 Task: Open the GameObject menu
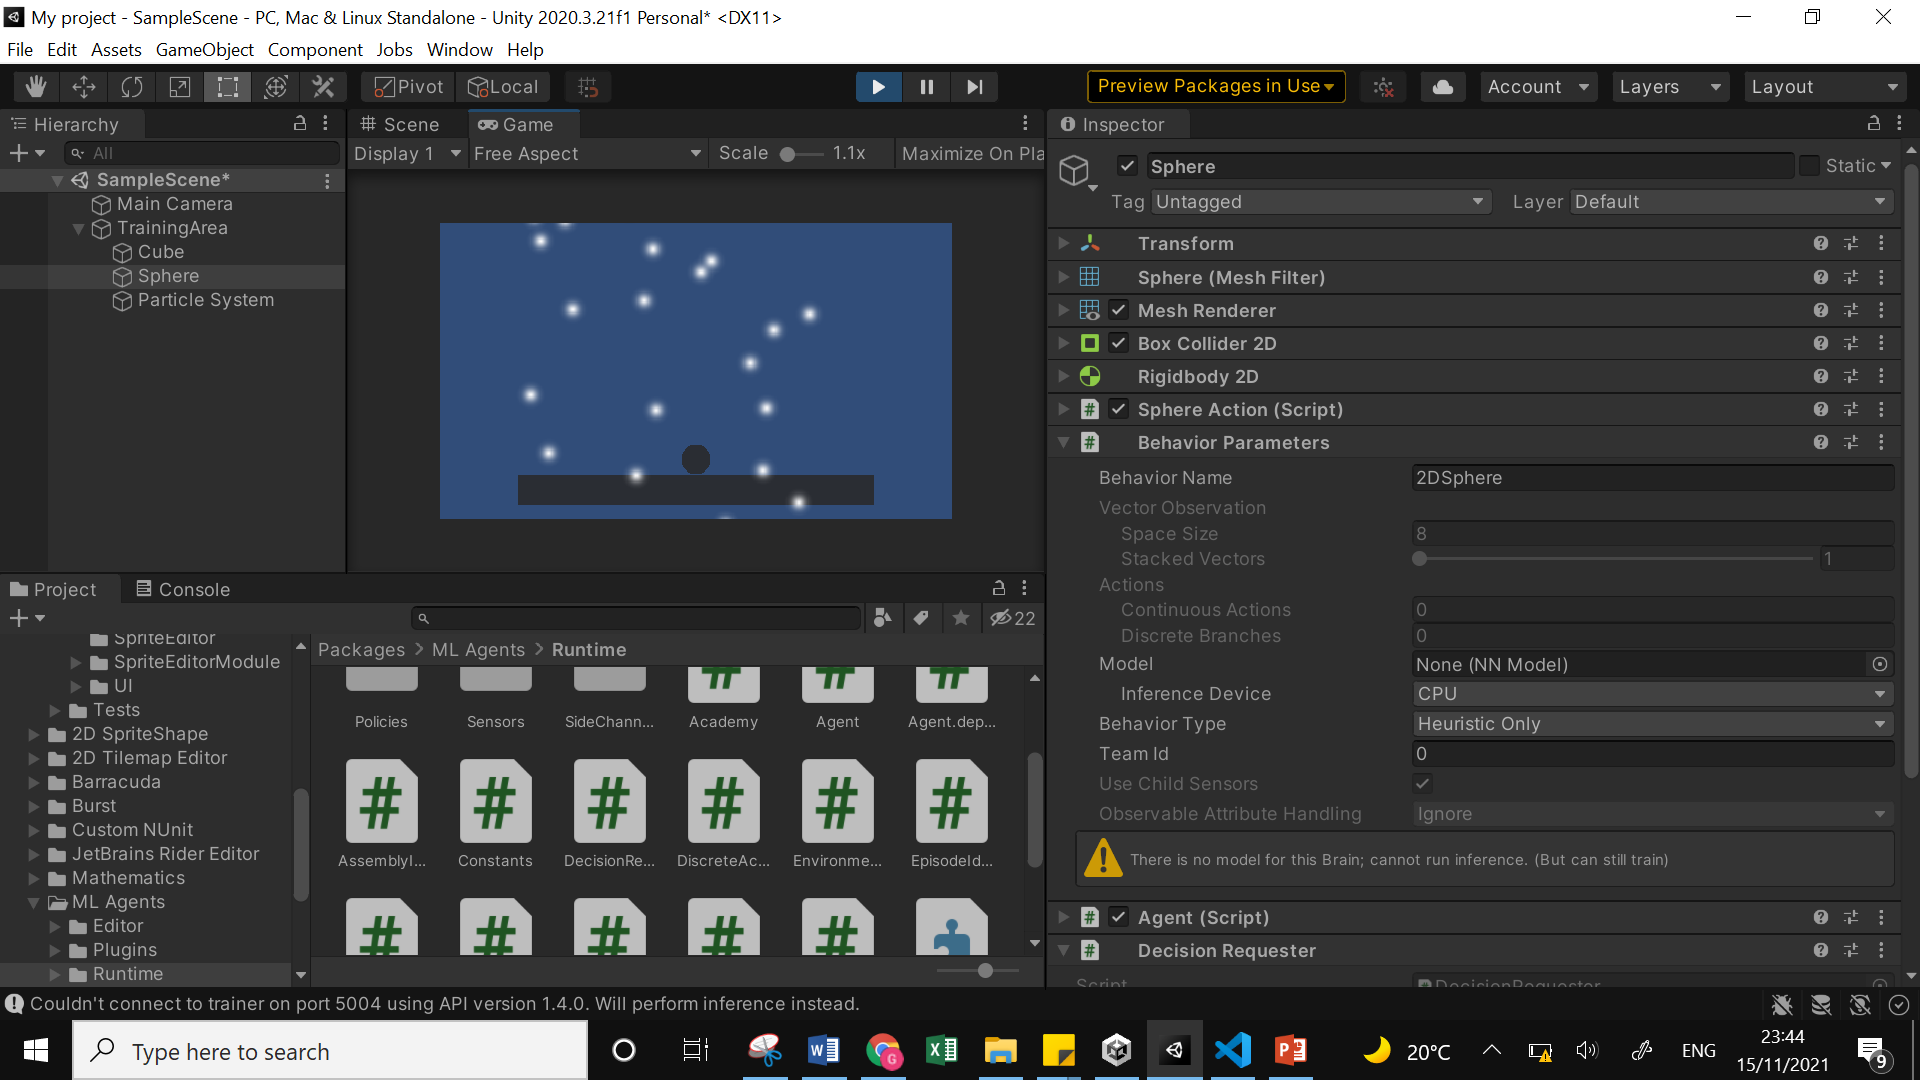tap(204, 49)
